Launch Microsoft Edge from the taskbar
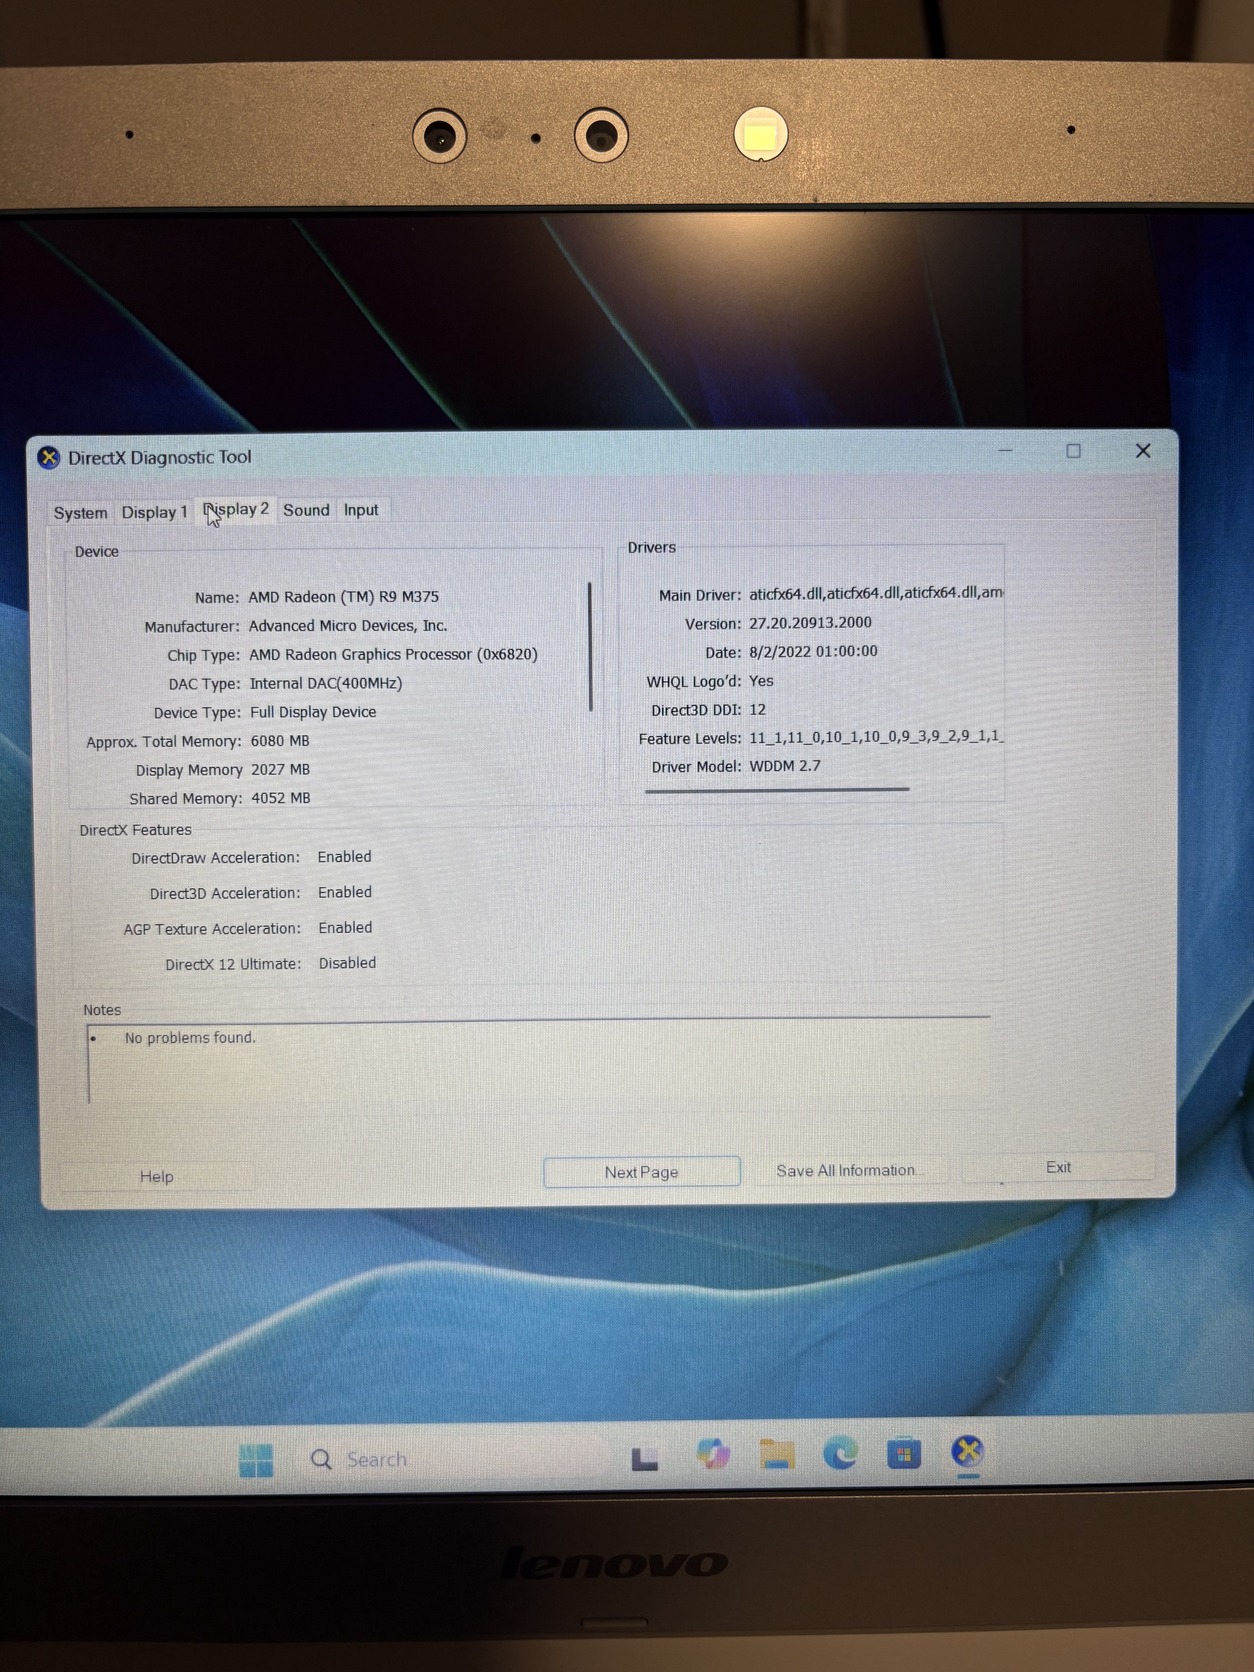 coord(840,1452)
